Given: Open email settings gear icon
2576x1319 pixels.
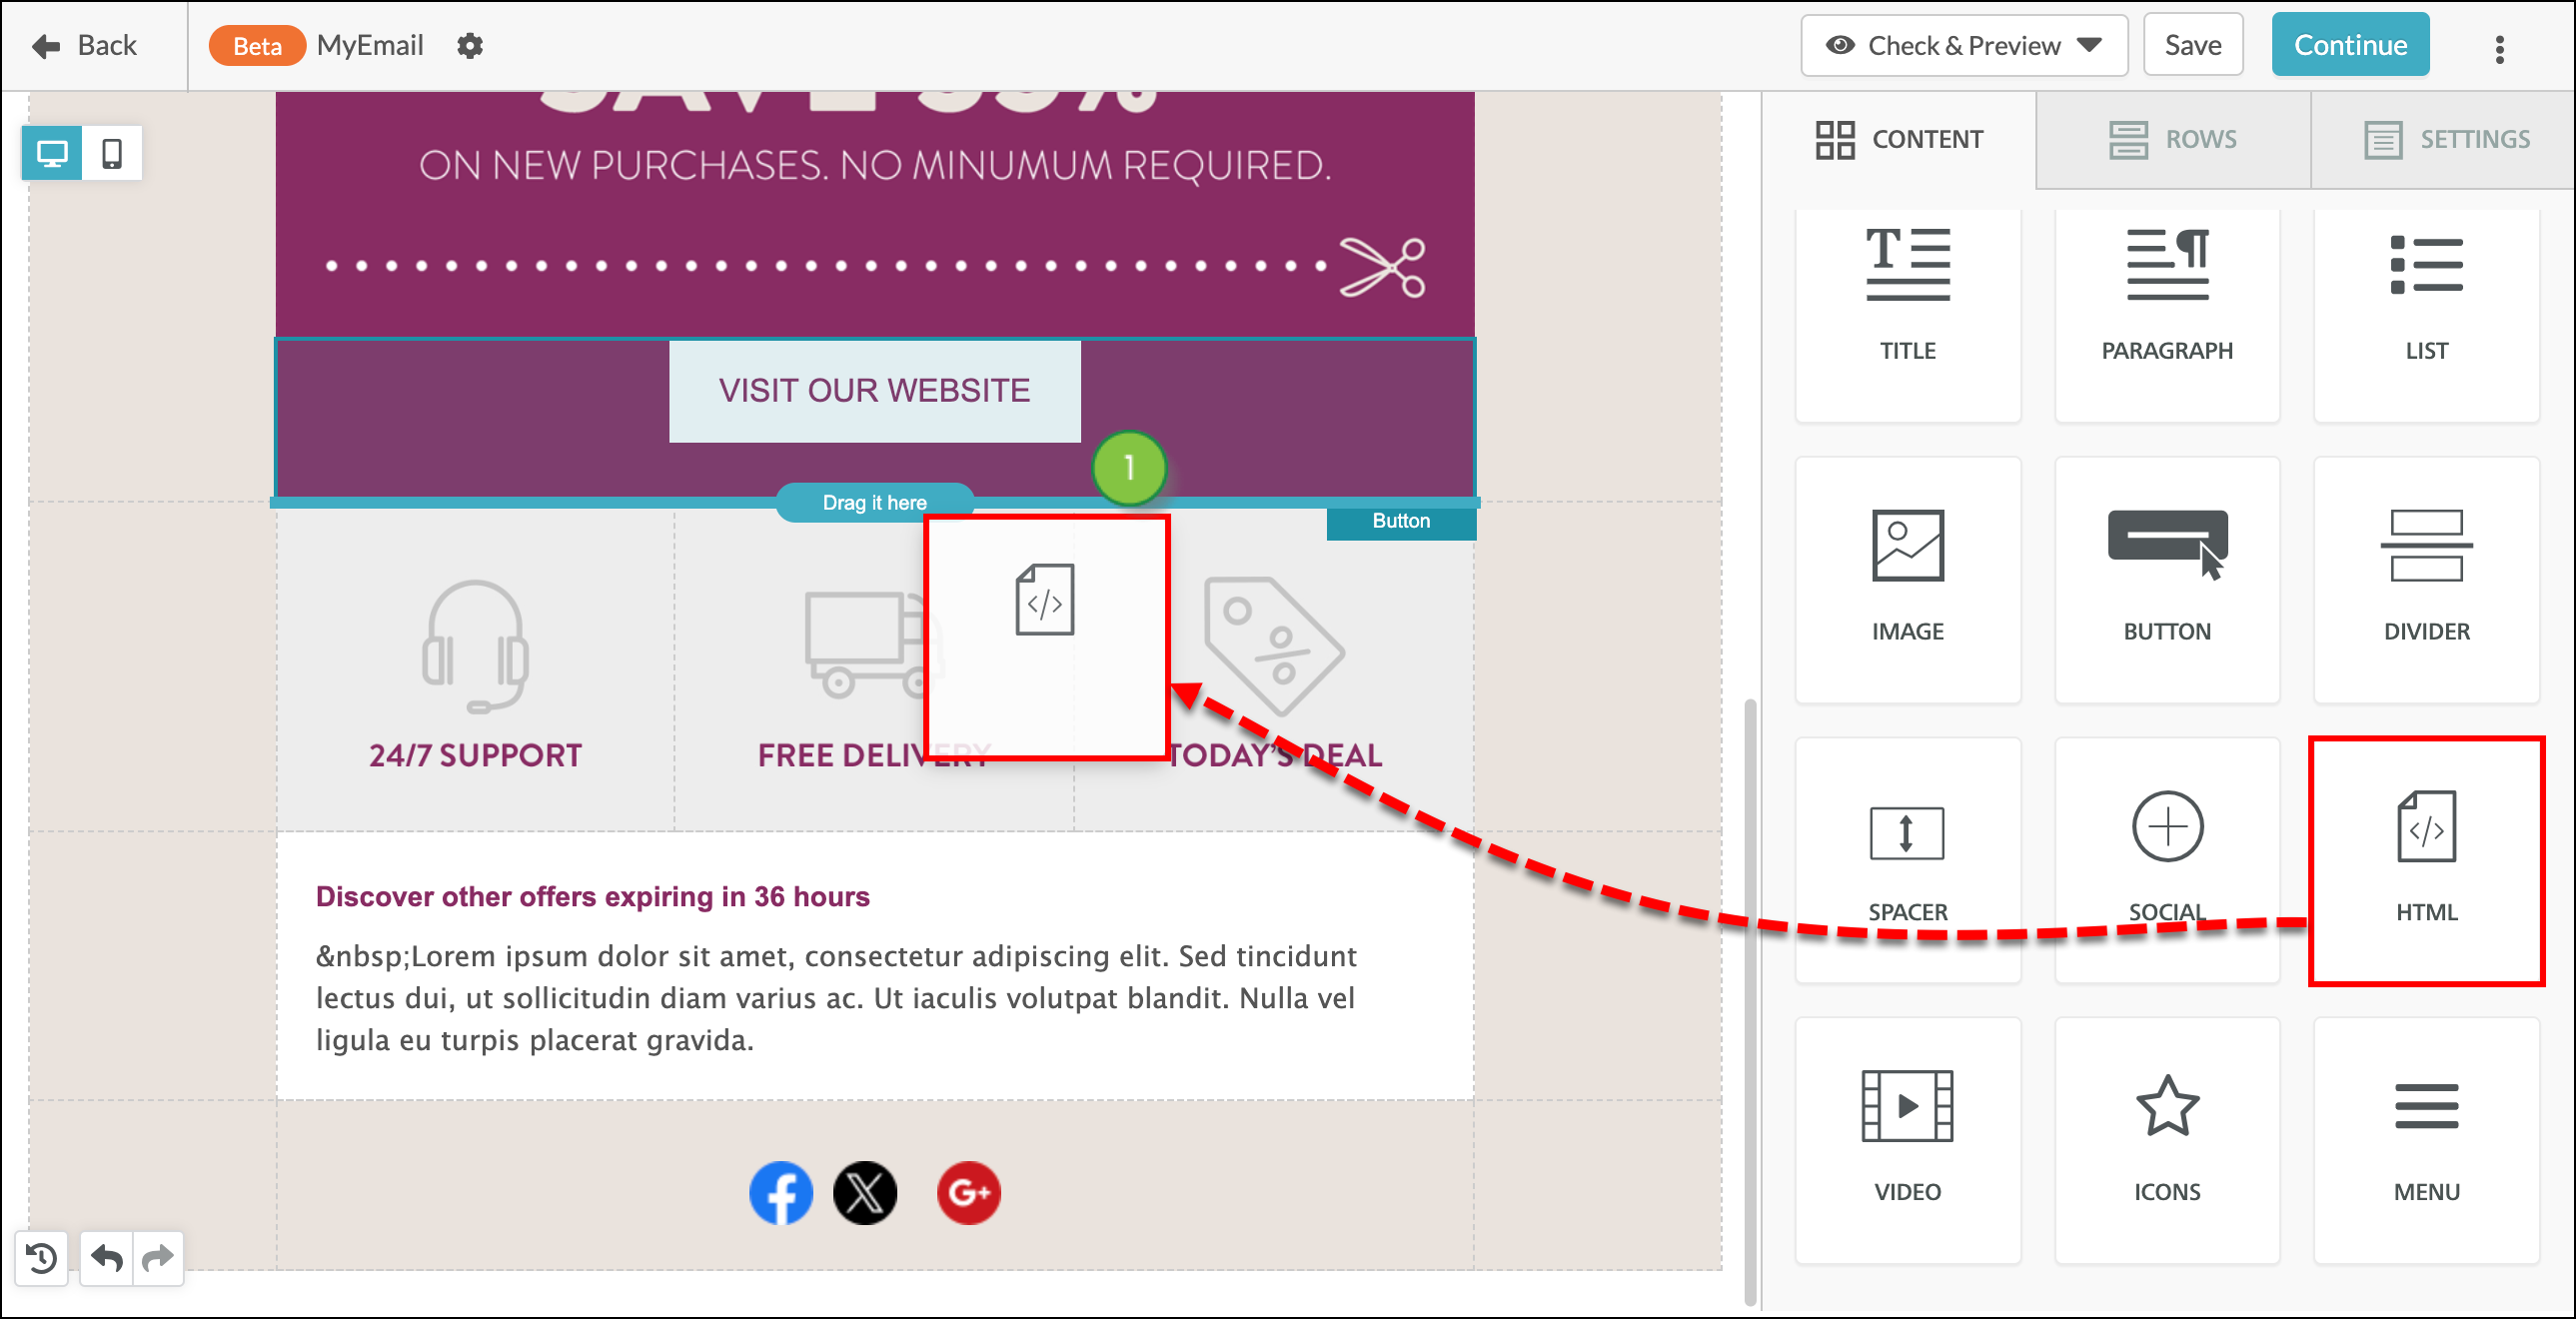Looking at the screenshot, I should pyautogui.click(x=470, y=46).
